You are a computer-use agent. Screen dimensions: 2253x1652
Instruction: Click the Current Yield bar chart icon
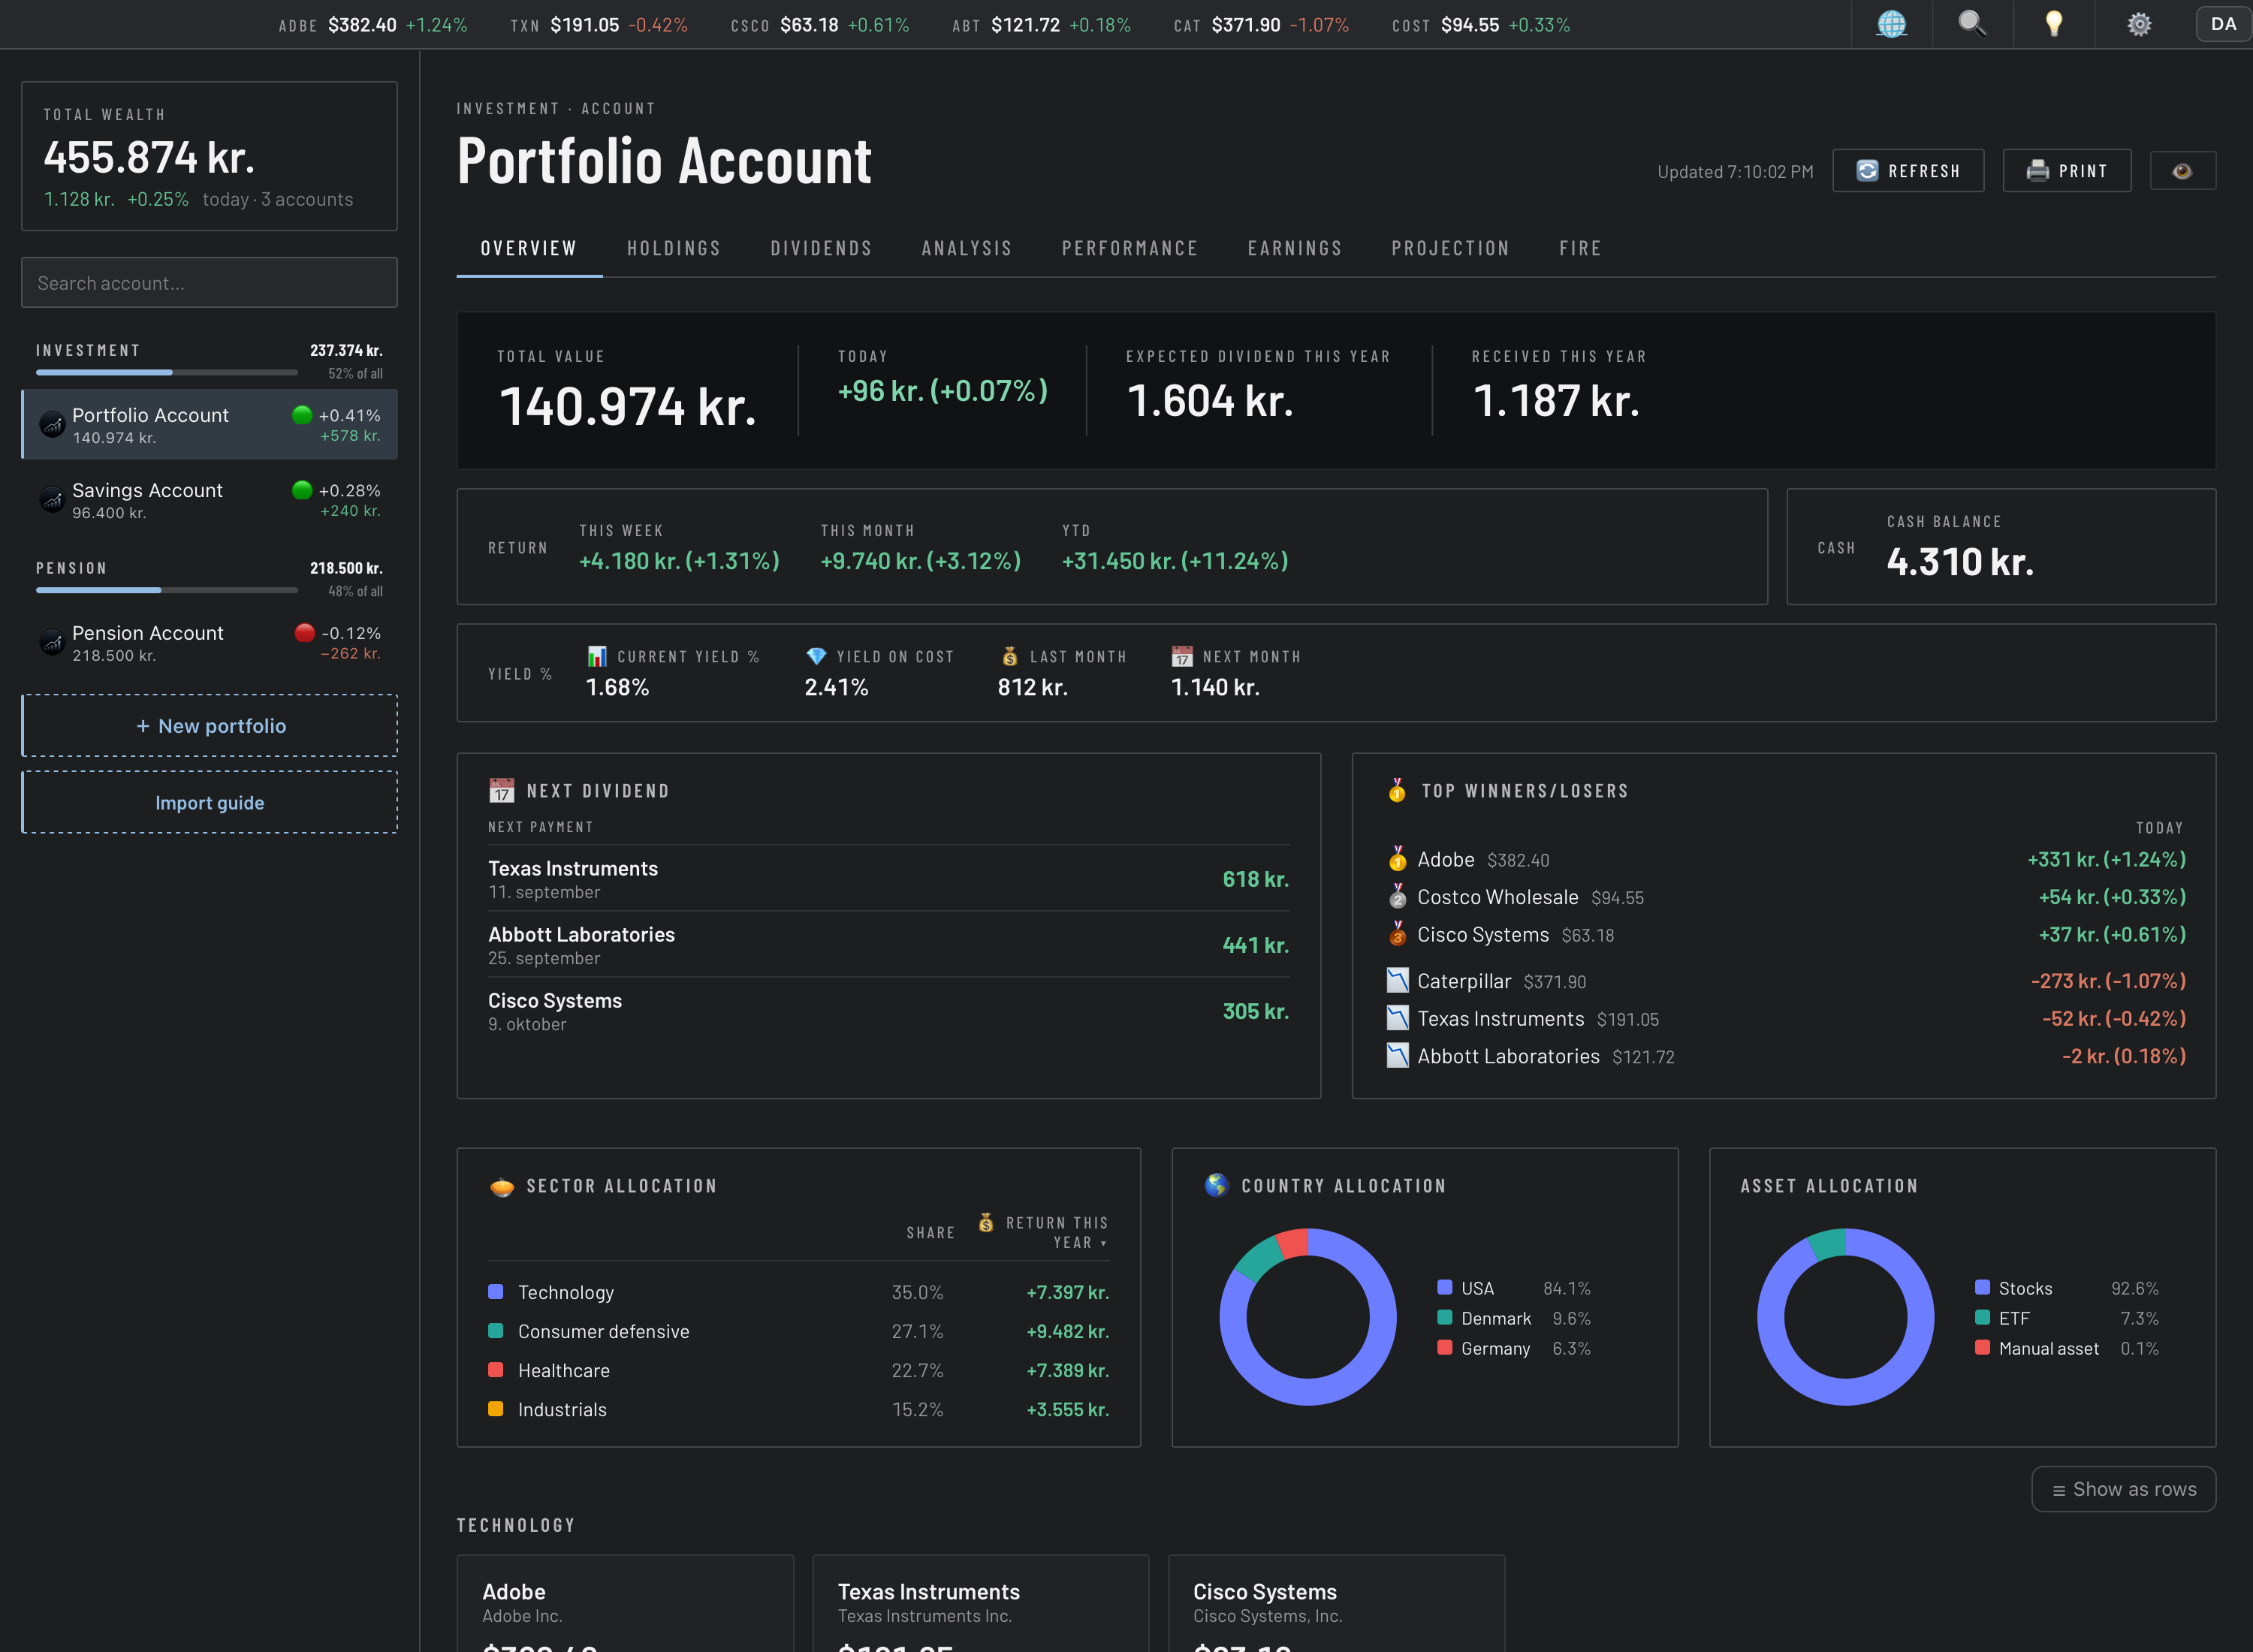[x=597, y=656]
